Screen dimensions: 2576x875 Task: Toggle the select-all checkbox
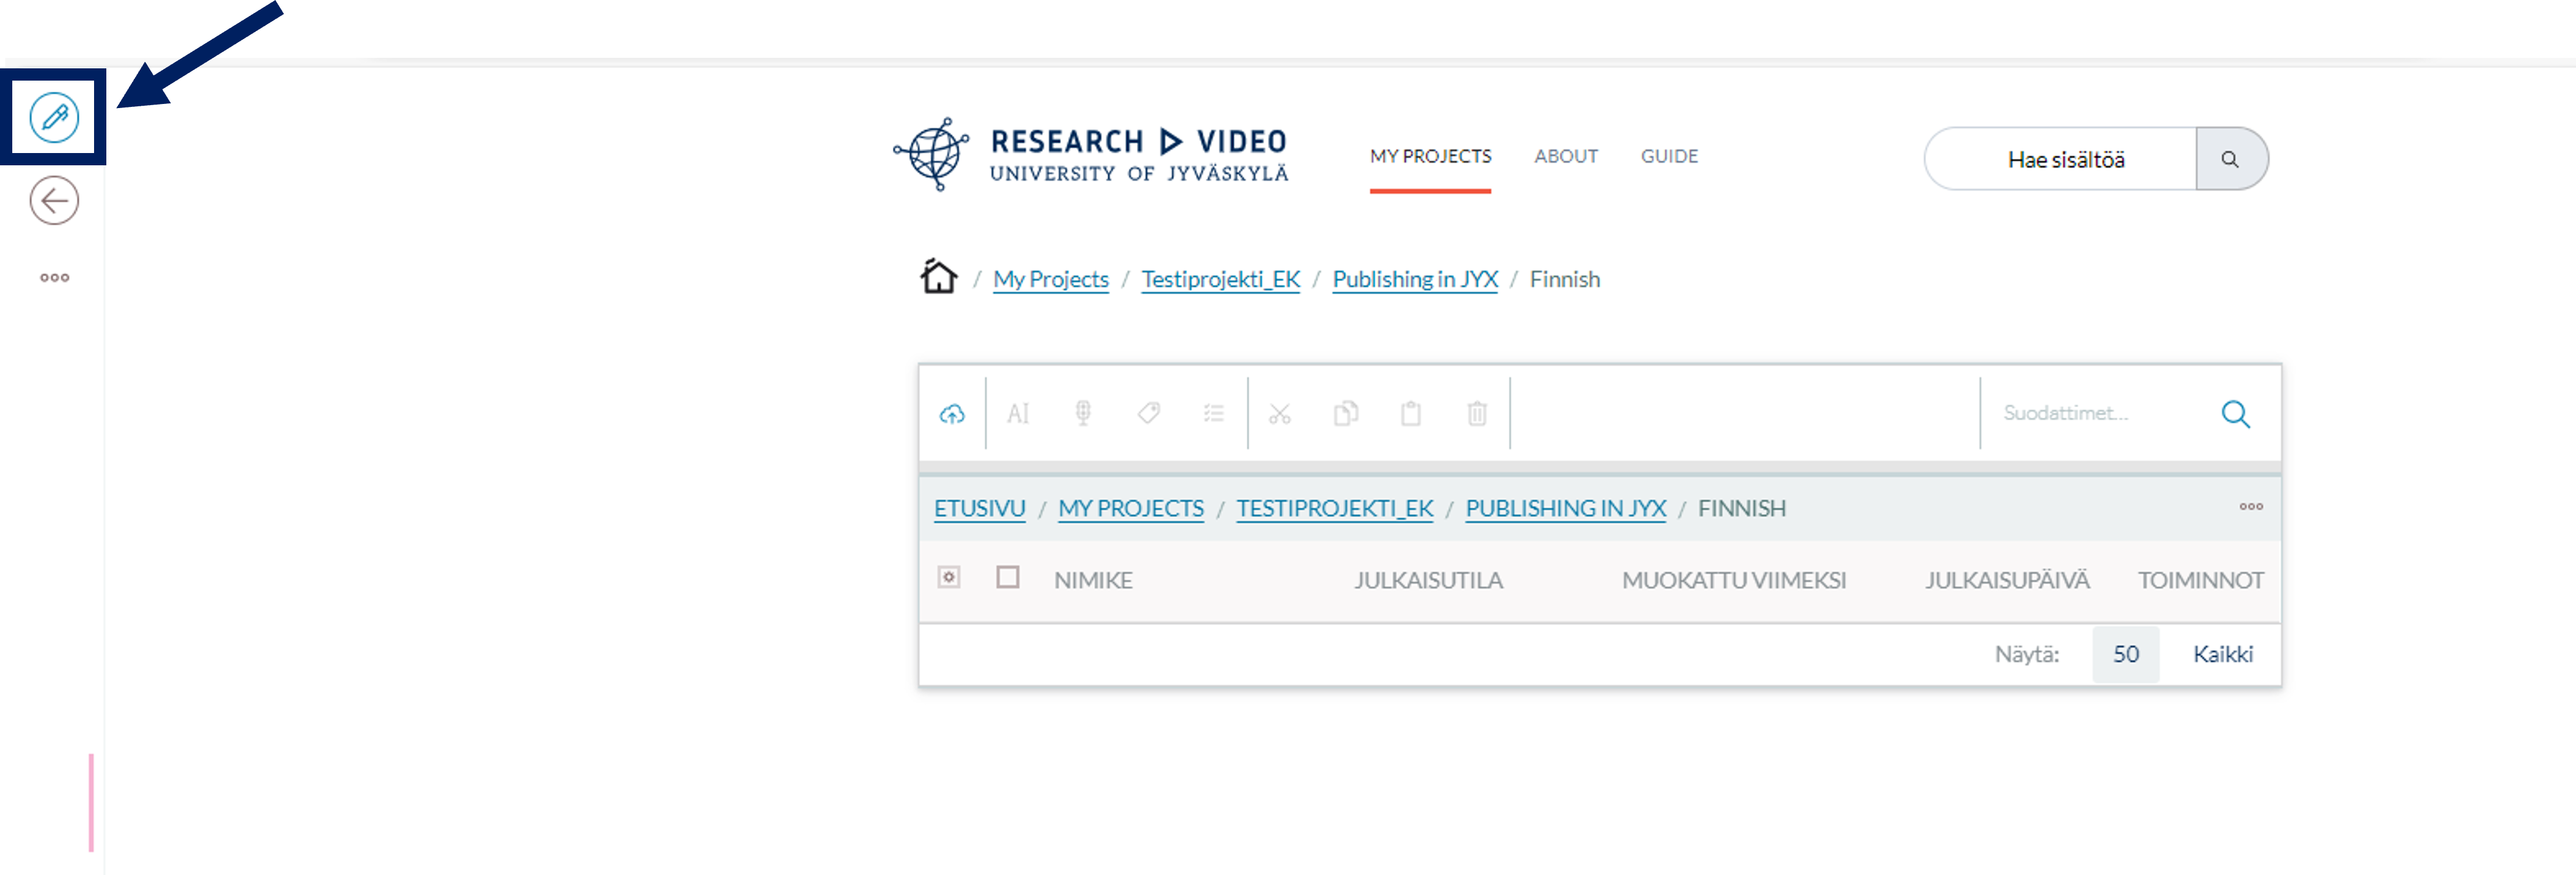coord(1008,577)
